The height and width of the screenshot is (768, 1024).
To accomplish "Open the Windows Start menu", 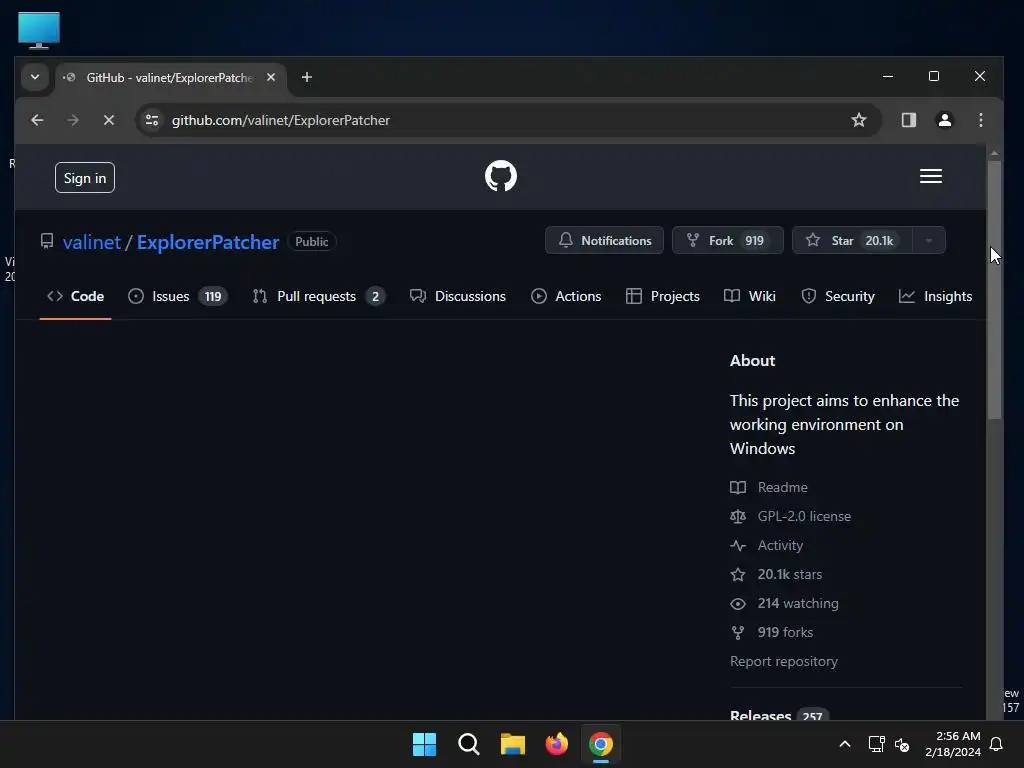I will coord(424,744).
